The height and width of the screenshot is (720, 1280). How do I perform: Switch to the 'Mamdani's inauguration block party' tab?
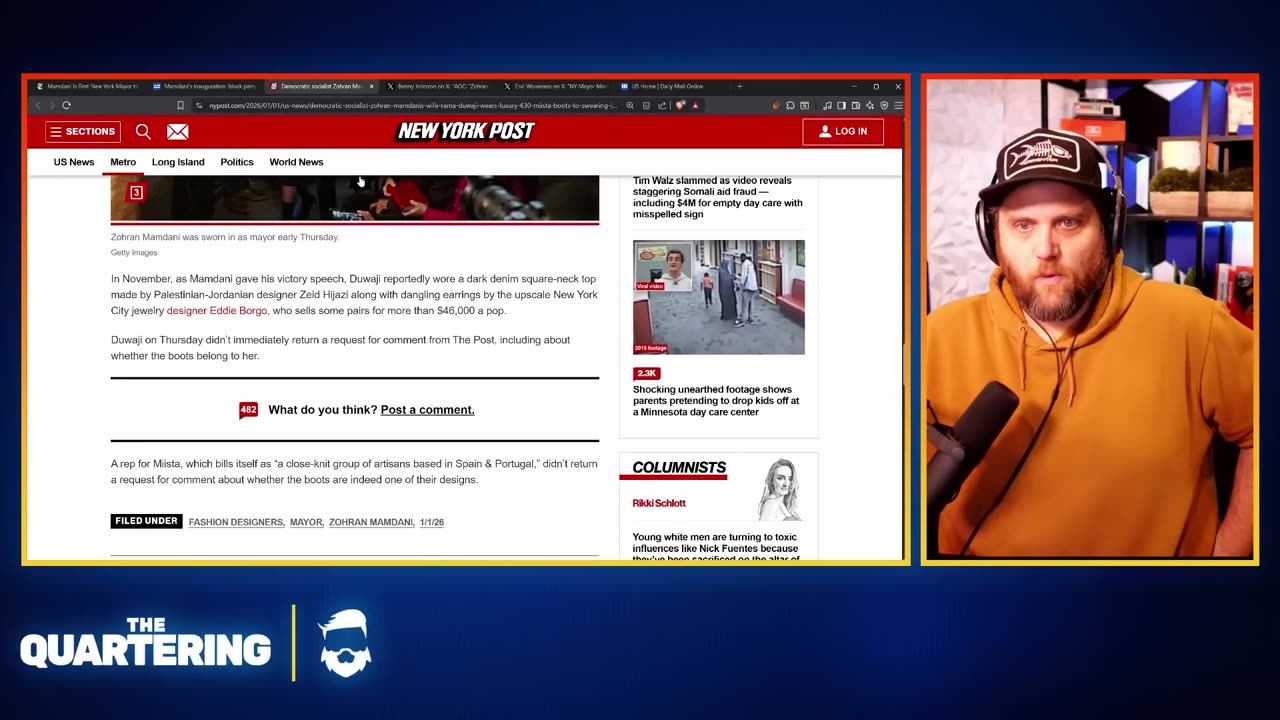204,86
